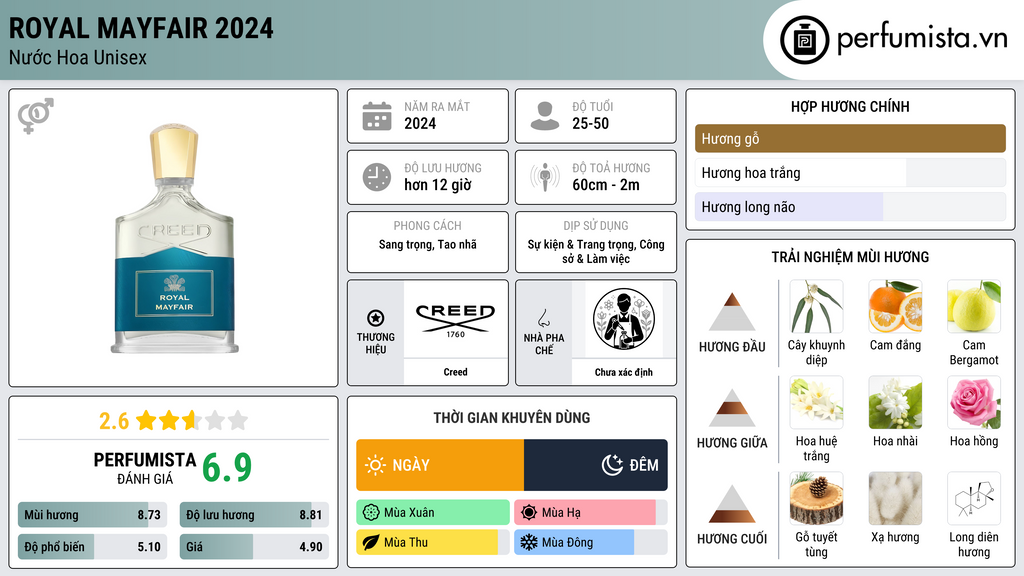This screenshot has height=576, width=1024.
Task: Click the star badge icon above Thương Hiệu
Action: coord(376,318)
